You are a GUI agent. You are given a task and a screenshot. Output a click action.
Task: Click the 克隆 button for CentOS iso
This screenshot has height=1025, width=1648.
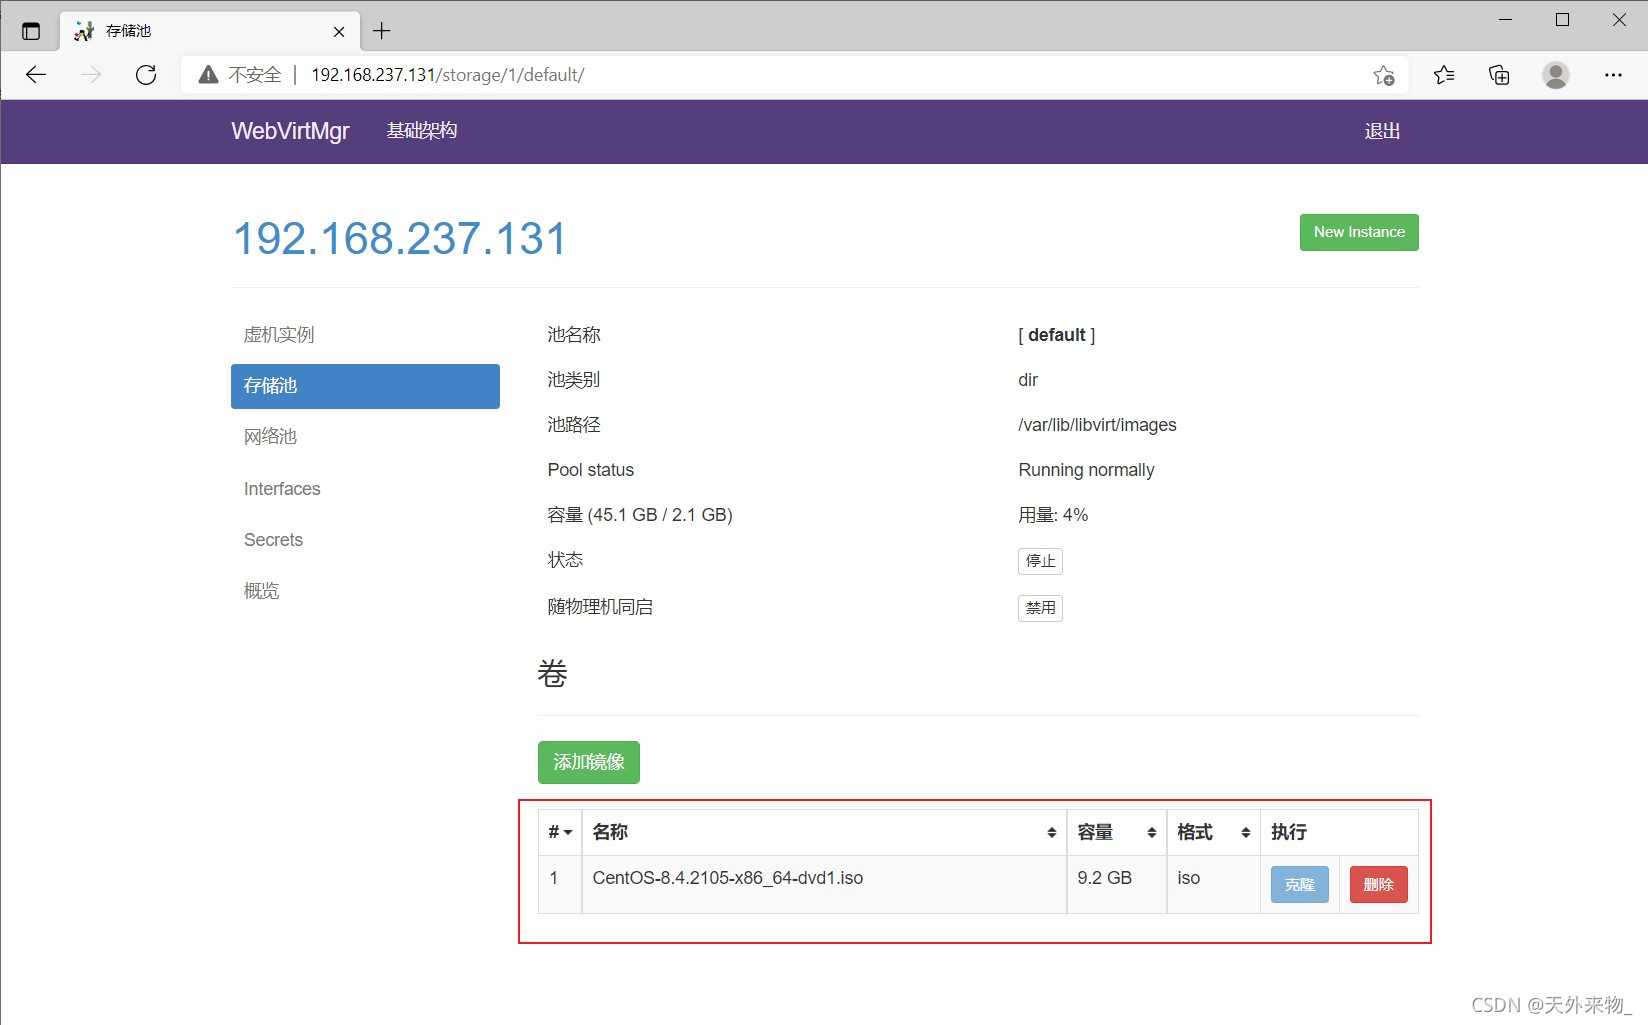tap(1300, 885)
